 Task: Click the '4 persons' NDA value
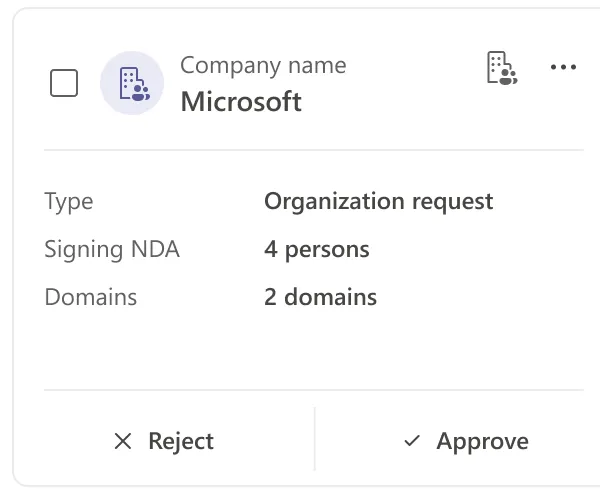[316, 249]
